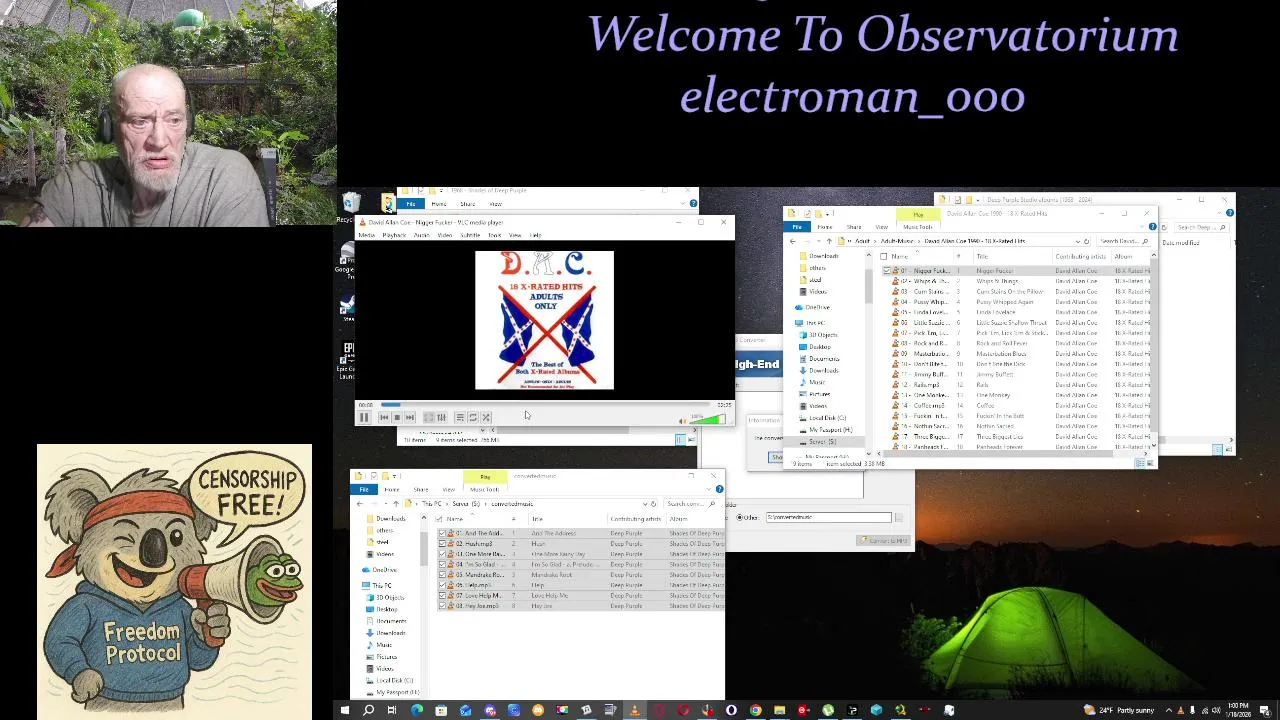Open the VLC Playback menu
The image size is (1280, 720).
click(x=394, y=235)
